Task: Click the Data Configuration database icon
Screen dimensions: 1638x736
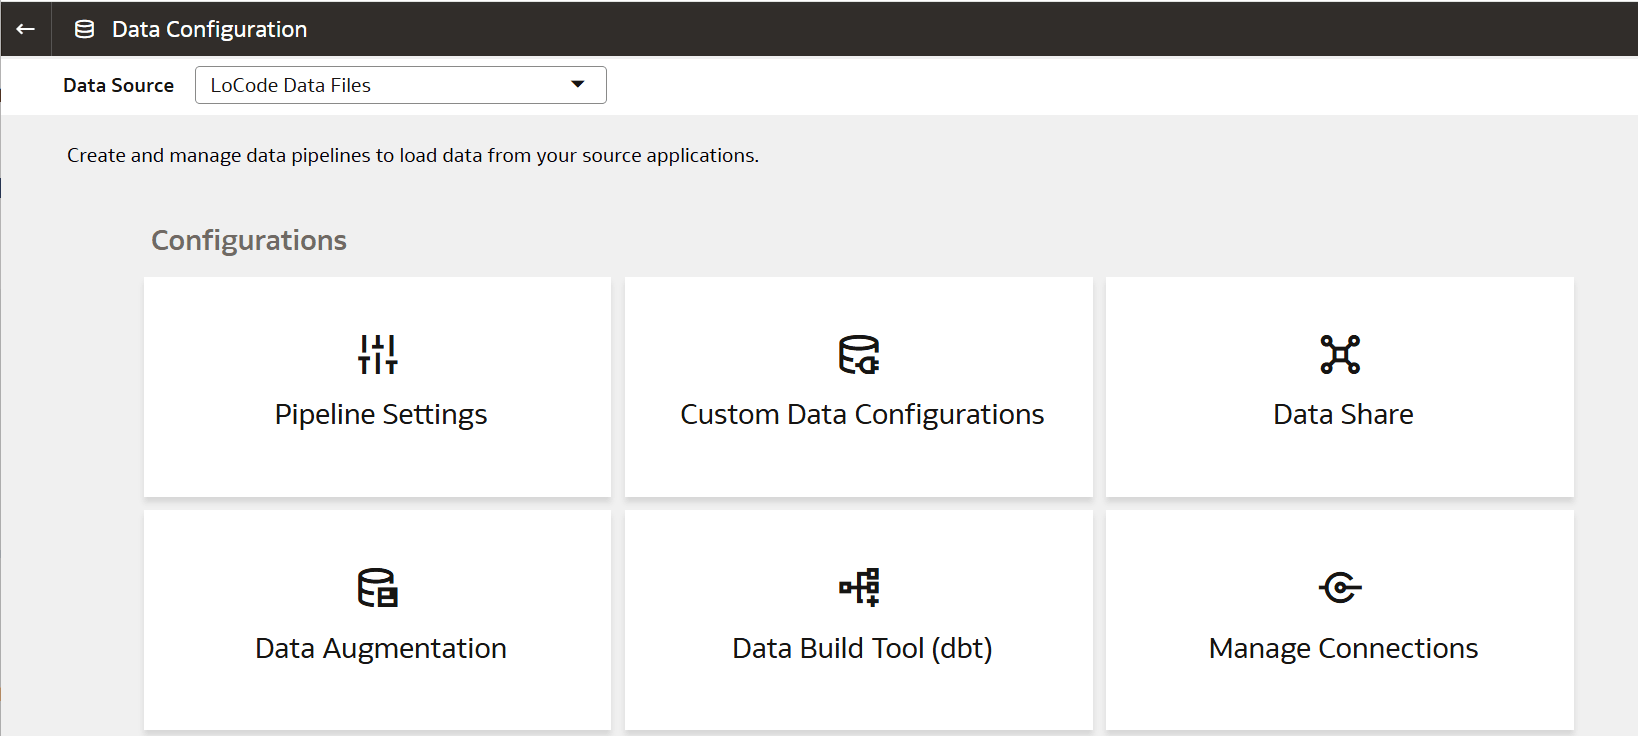Action: [85, 29]
